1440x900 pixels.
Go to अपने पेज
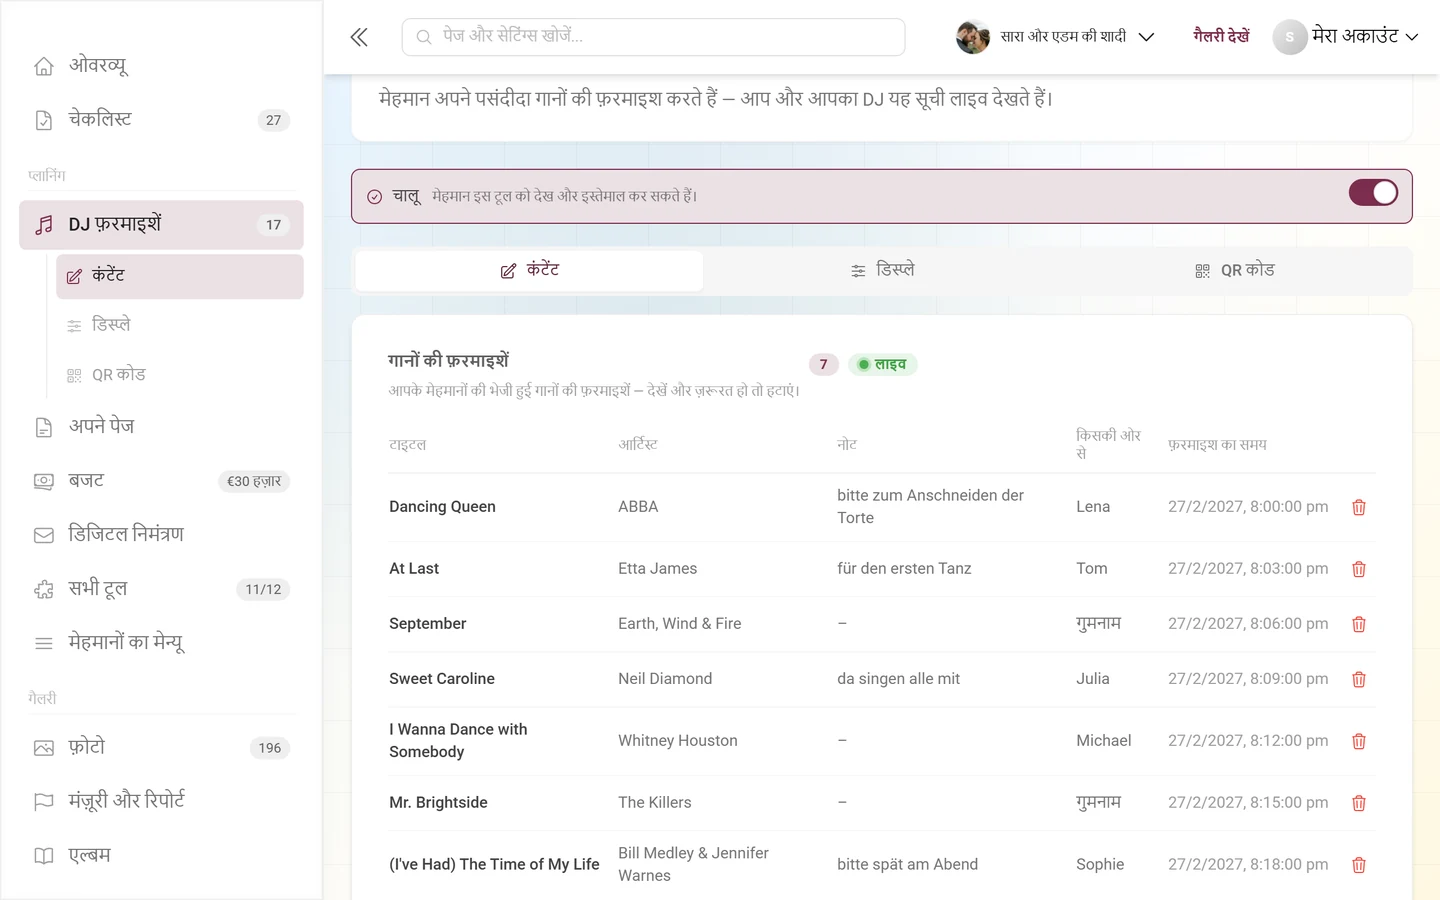[x=161, y=427]
